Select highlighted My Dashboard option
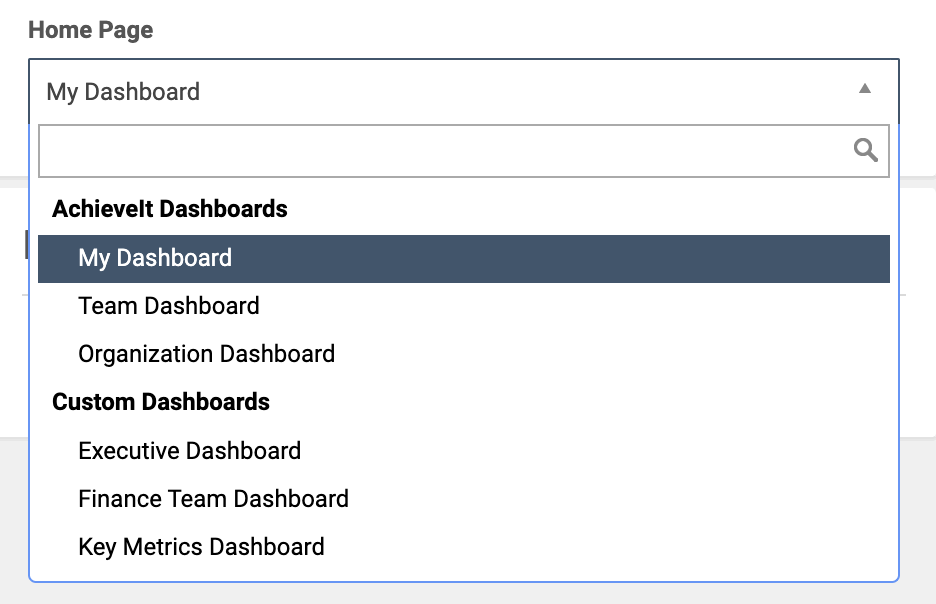The height and width of the screenshot is (604, 936). click(x=464, y=258)
